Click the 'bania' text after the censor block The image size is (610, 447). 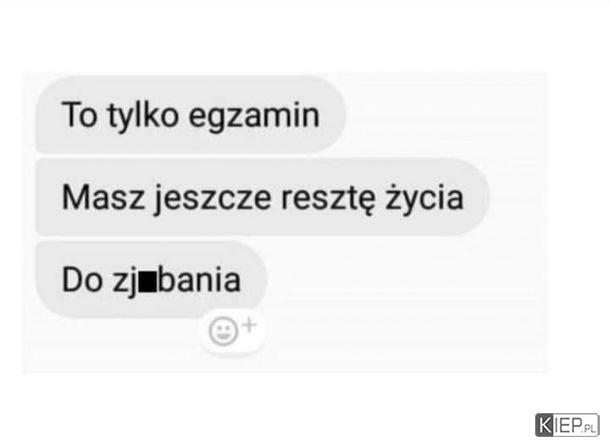coord(200,279)
